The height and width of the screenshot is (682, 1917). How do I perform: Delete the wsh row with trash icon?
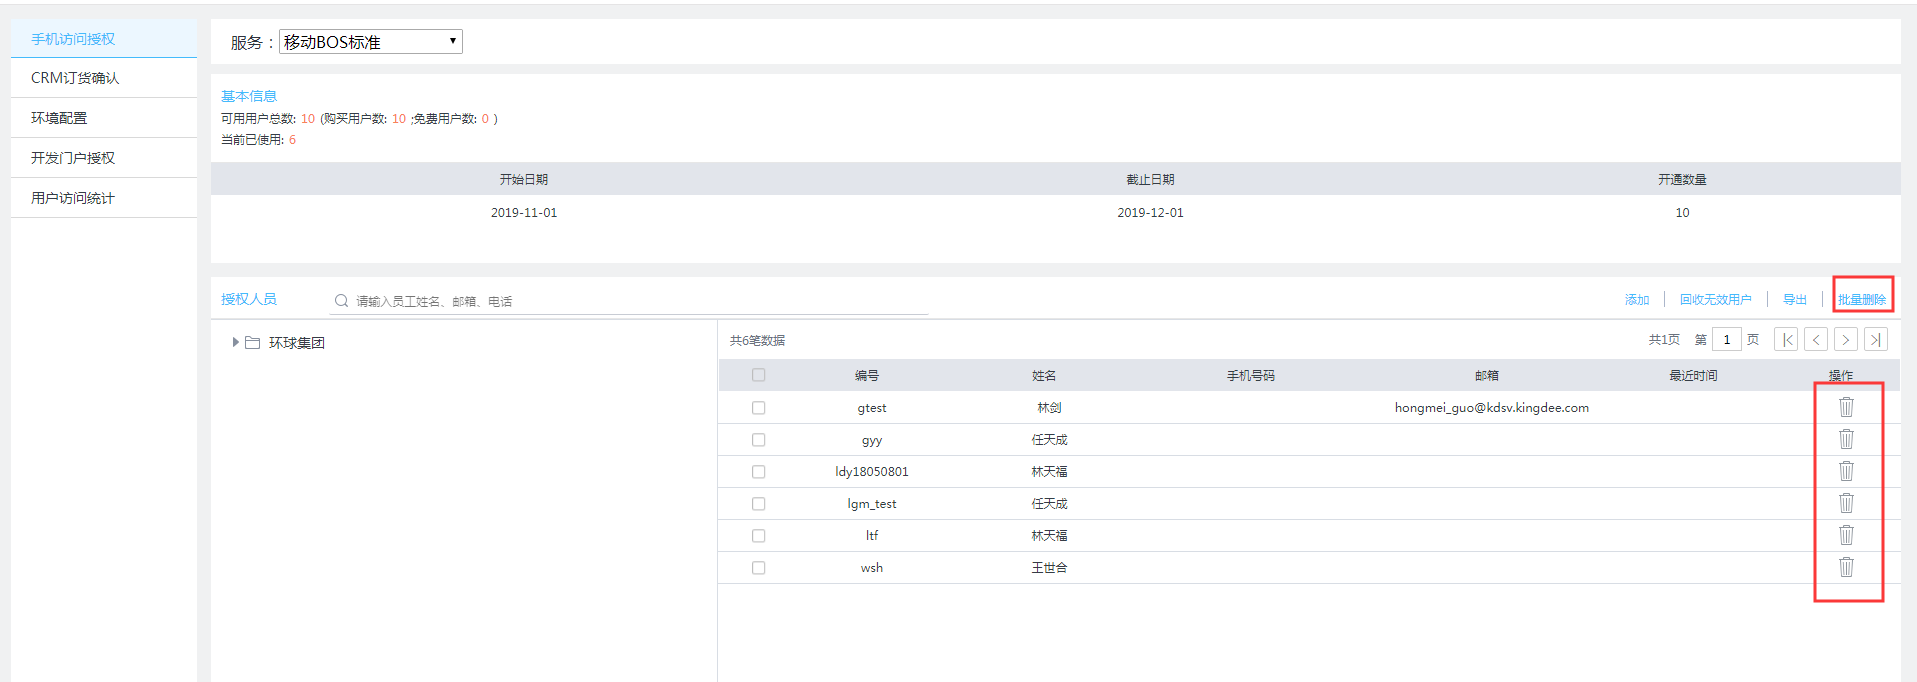pyautogui.click(x=1846, y=567)
